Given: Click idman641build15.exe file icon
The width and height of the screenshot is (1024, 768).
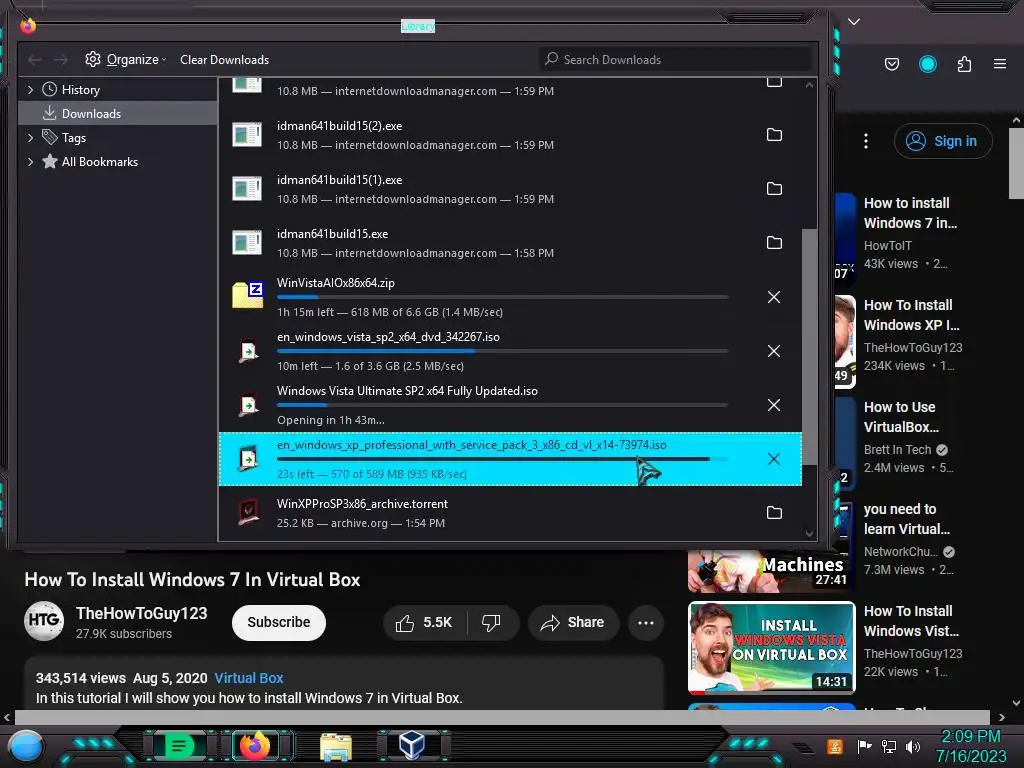Looking at the screenshot, I should (x=247, y=243).
